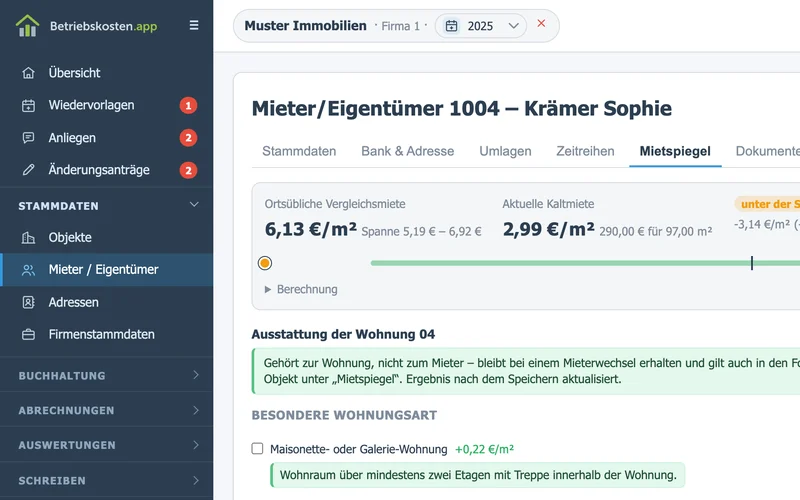Click the orange rent position marker
The image size is (800, 500).
click(x=265, y=263)
